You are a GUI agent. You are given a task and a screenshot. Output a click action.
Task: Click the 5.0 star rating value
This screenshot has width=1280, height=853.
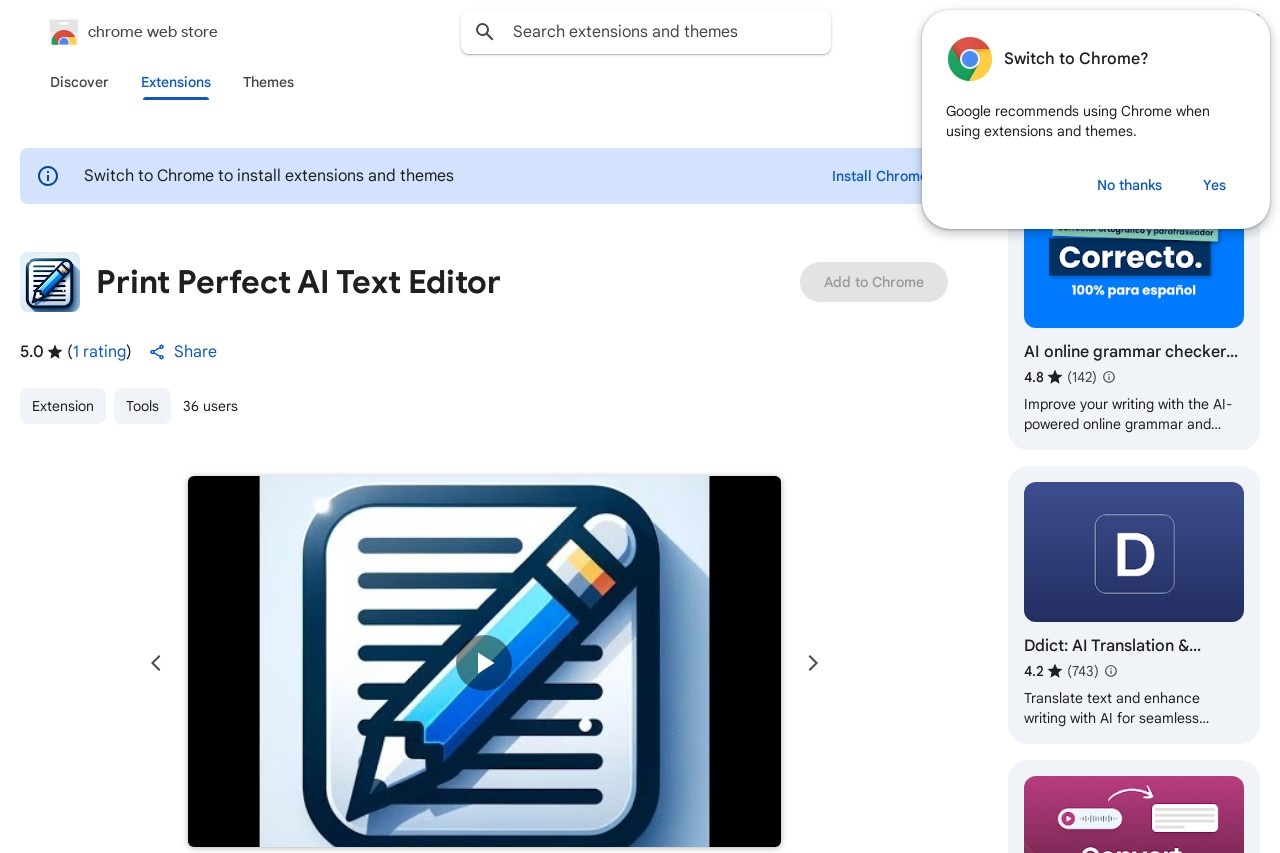32,352
